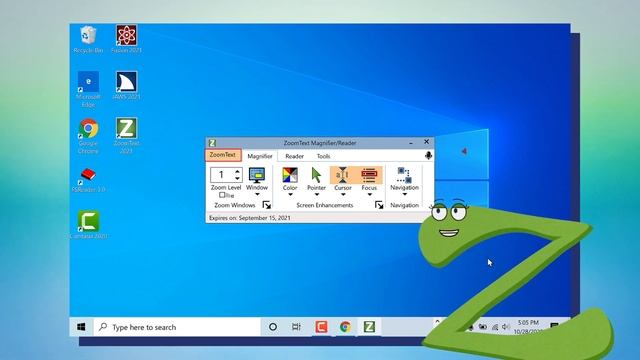Switch to the Magnifier tab
The width and height of the screenshot is (640, 360).
tap(260, 156)
